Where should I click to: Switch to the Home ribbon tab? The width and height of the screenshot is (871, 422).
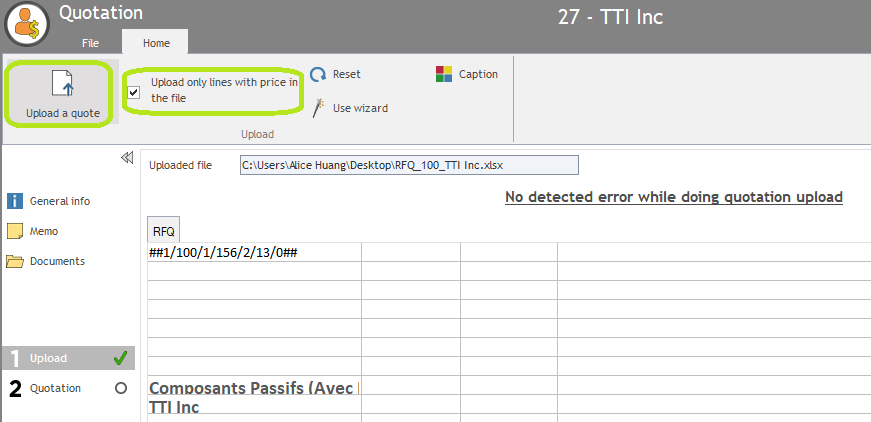tap(156, 43)
